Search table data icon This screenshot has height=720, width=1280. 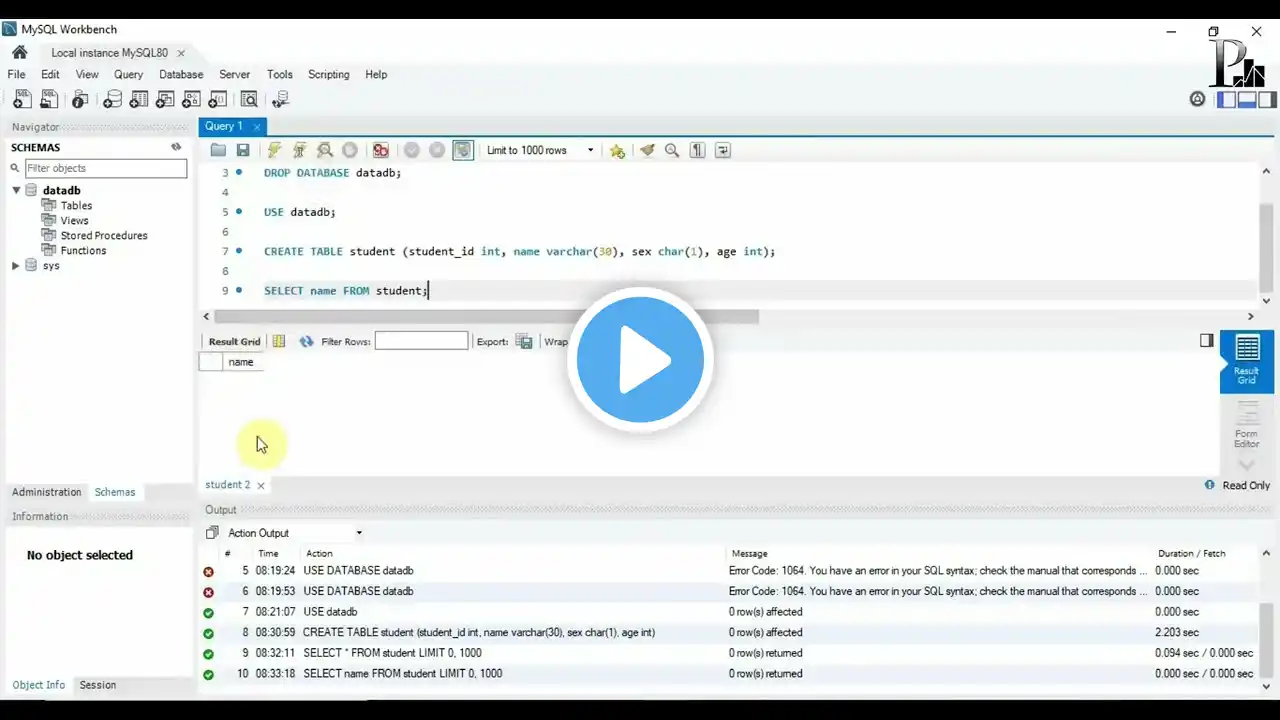coord(249,99)
